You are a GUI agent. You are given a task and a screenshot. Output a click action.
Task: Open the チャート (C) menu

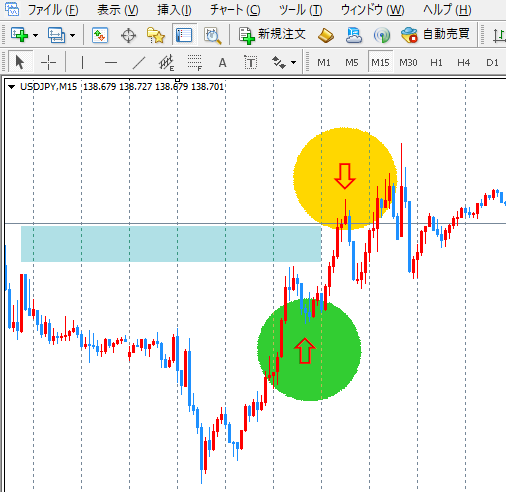click(235, 10)
